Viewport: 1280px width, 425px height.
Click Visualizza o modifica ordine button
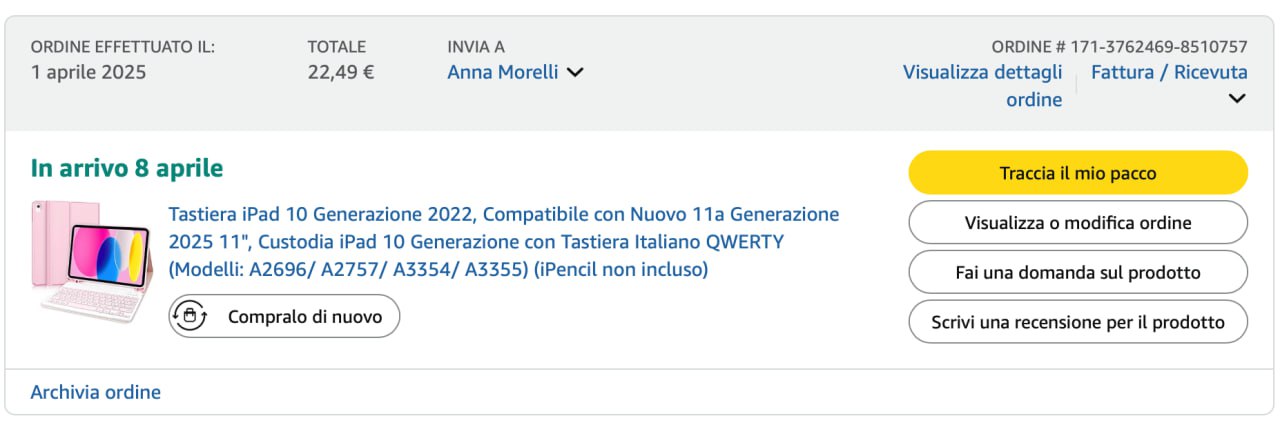1077,222
